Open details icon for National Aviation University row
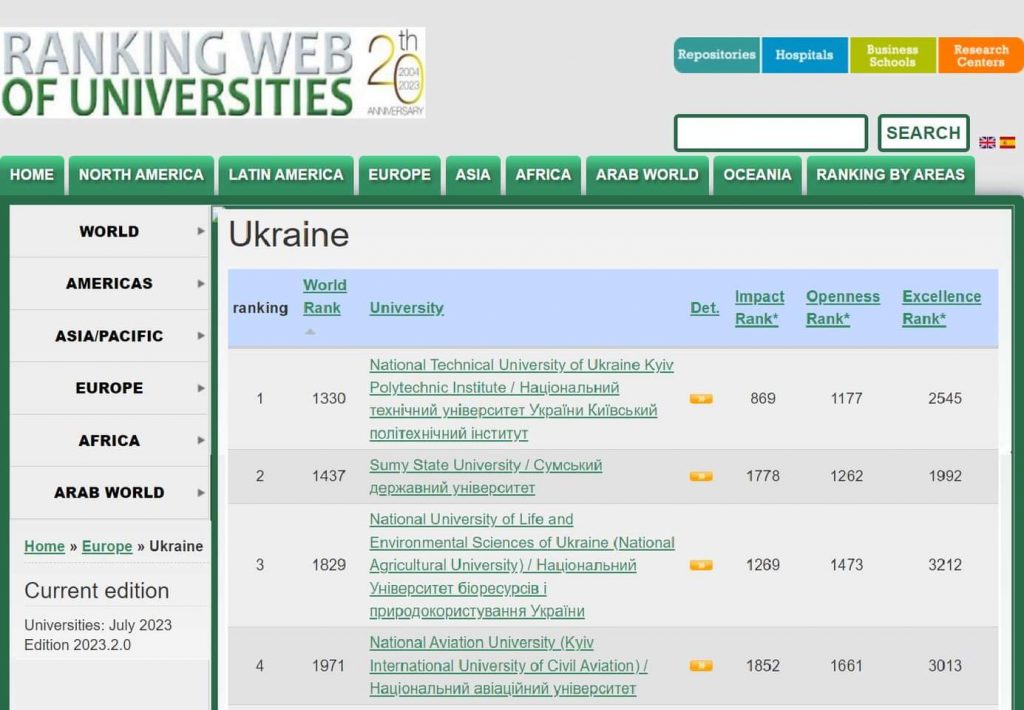 (701, 666)
